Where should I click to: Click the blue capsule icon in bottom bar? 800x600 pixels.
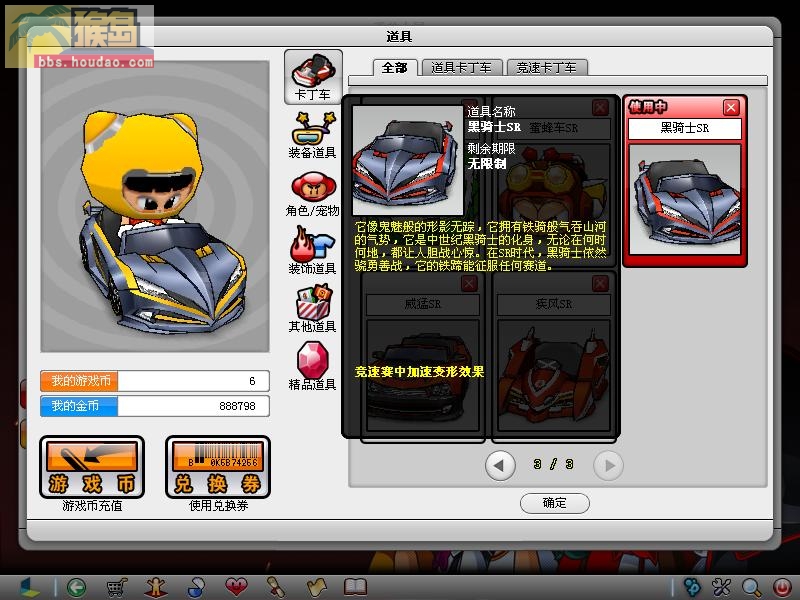pyautogui.click(x=196, y=587)
